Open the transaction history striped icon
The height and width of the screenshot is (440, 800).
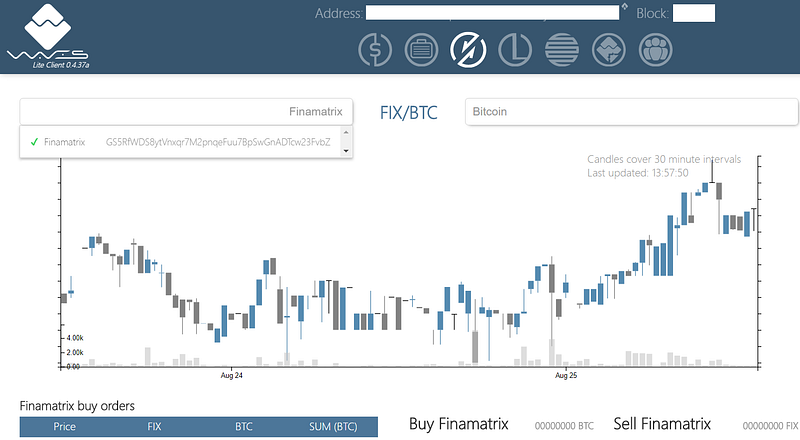tap(562, 50)
